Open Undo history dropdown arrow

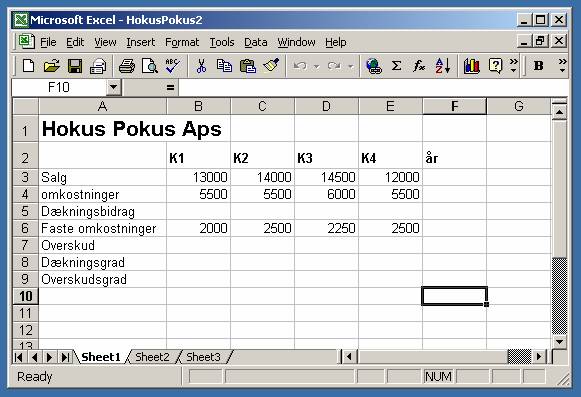click(316, 67)
